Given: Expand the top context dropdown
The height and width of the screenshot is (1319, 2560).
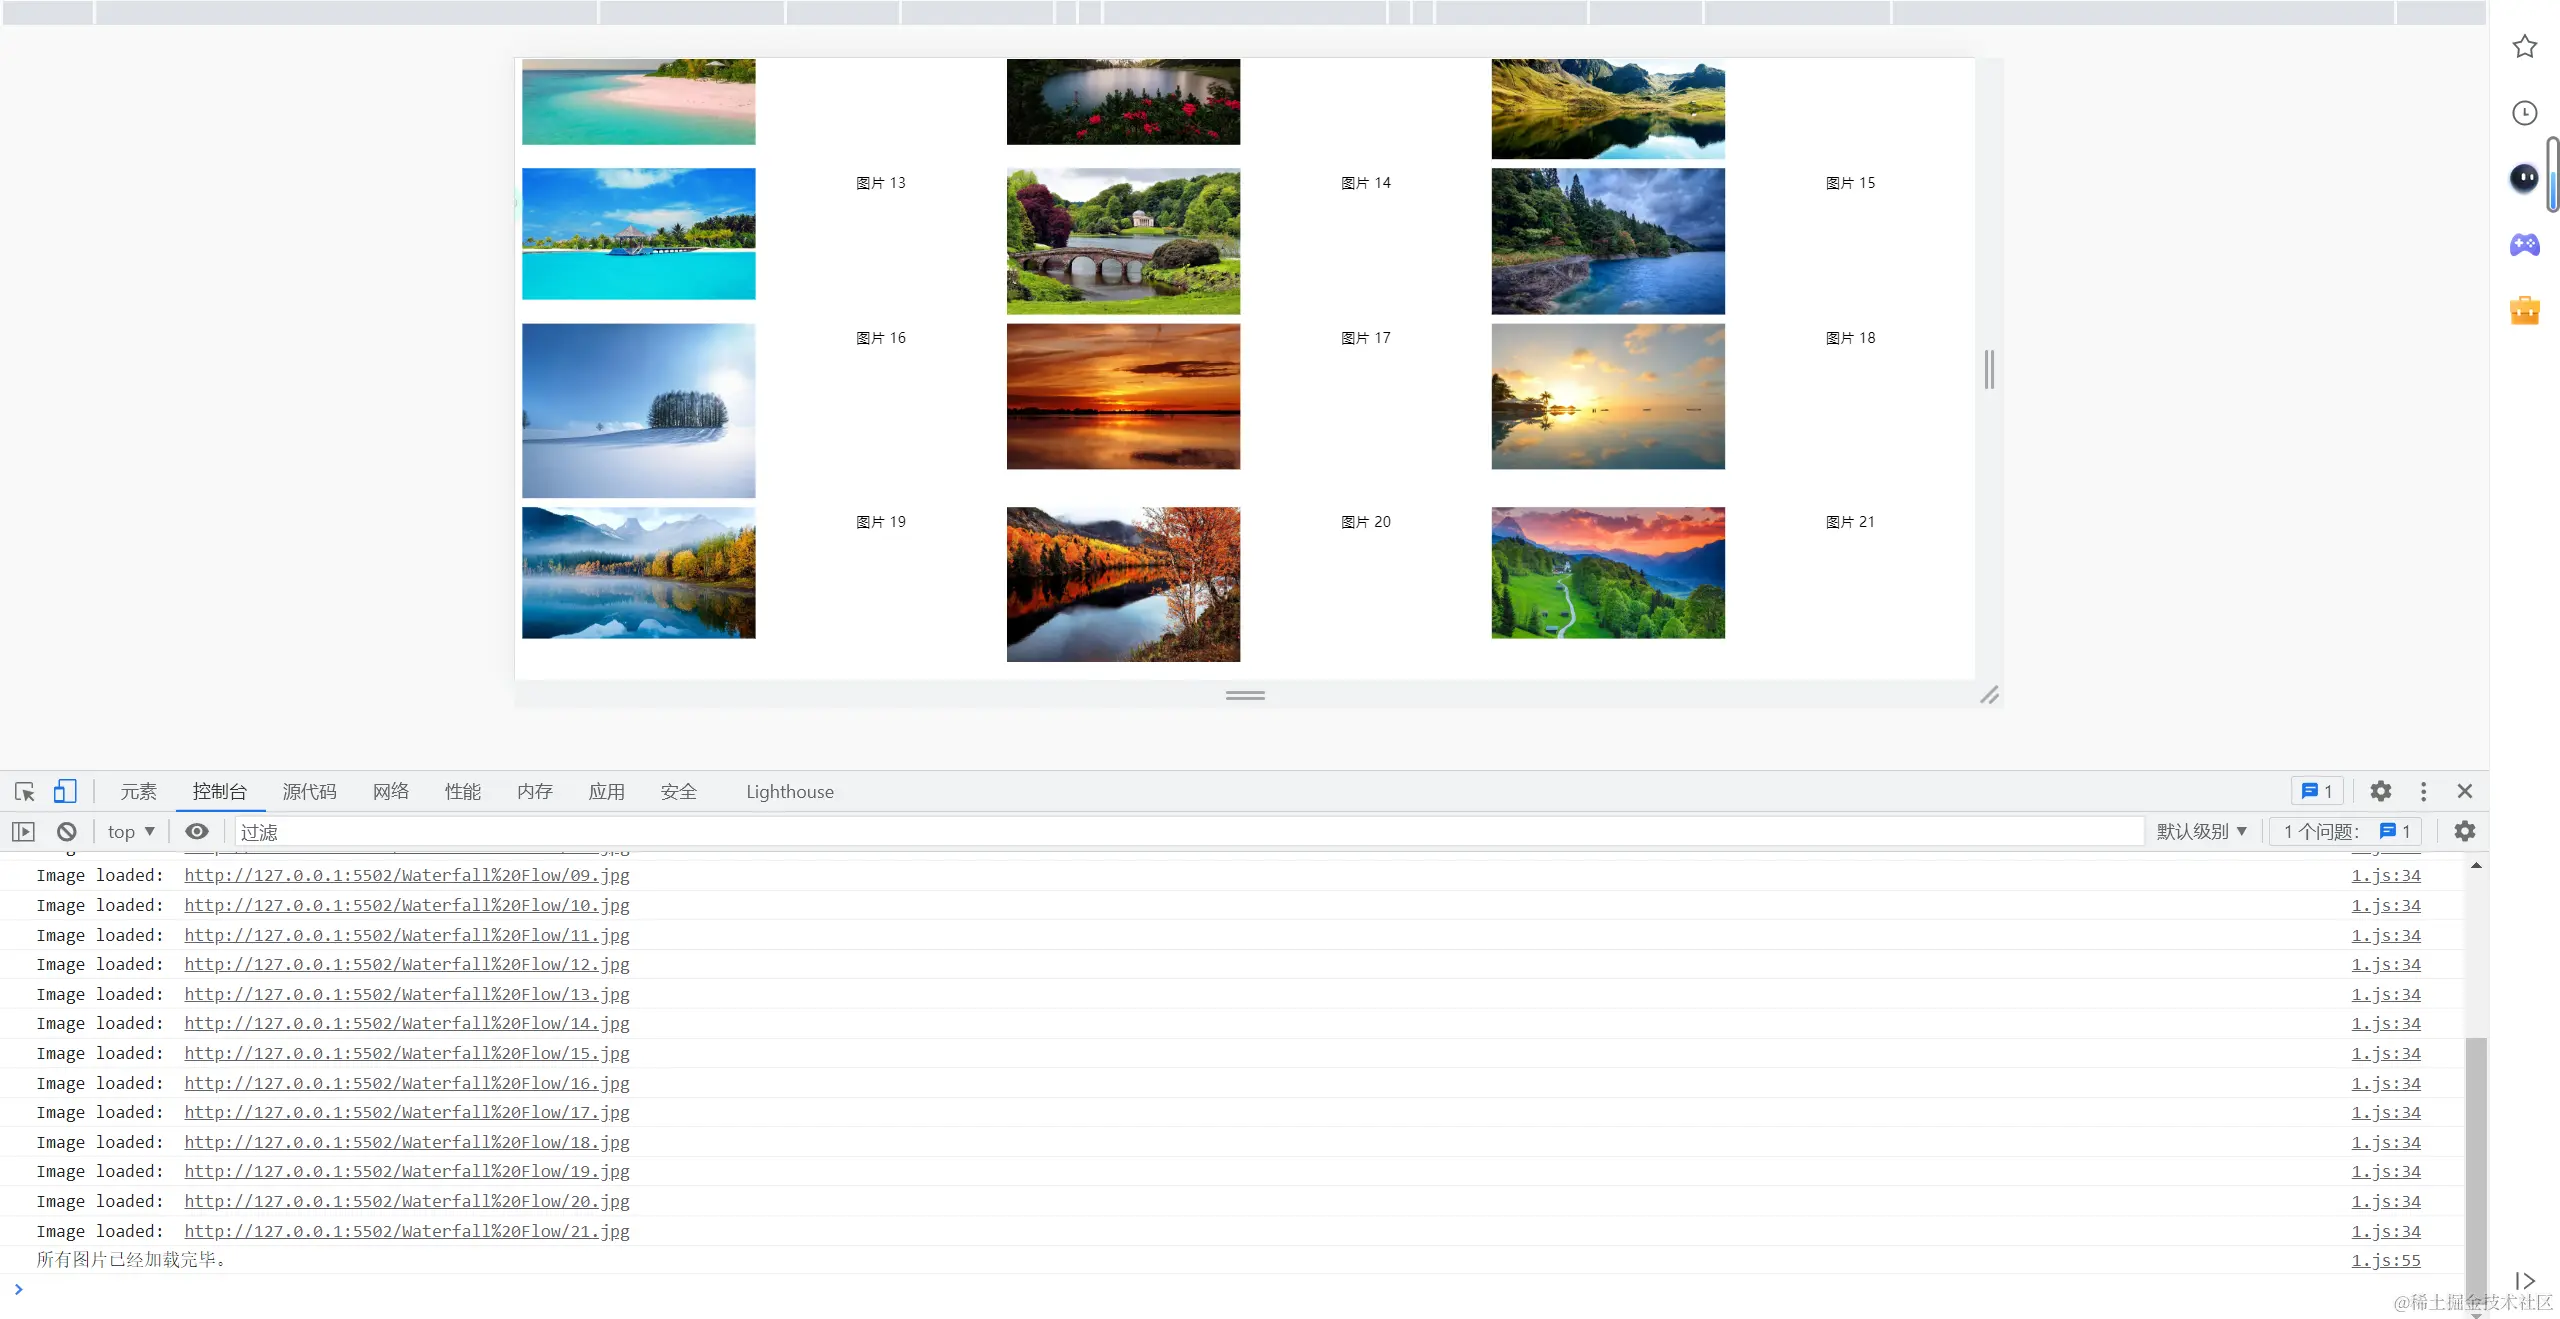Looking at the screenshot, I should pos(131,832).
